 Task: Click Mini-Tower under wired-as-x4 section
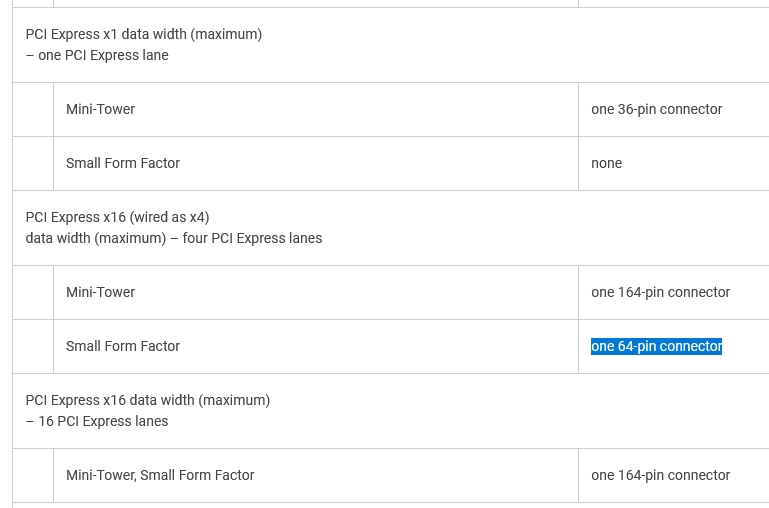[101, 292]
